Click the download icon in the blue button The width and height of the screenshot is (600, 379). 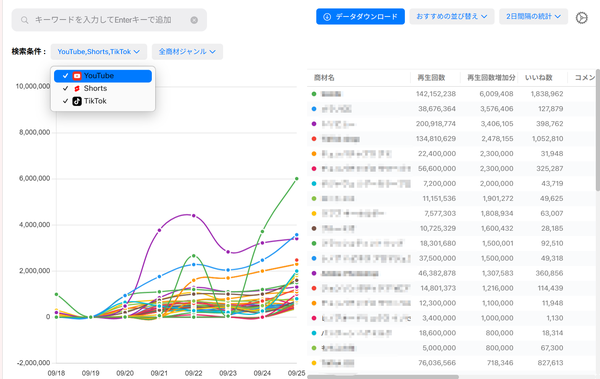[x=327, y=17]
